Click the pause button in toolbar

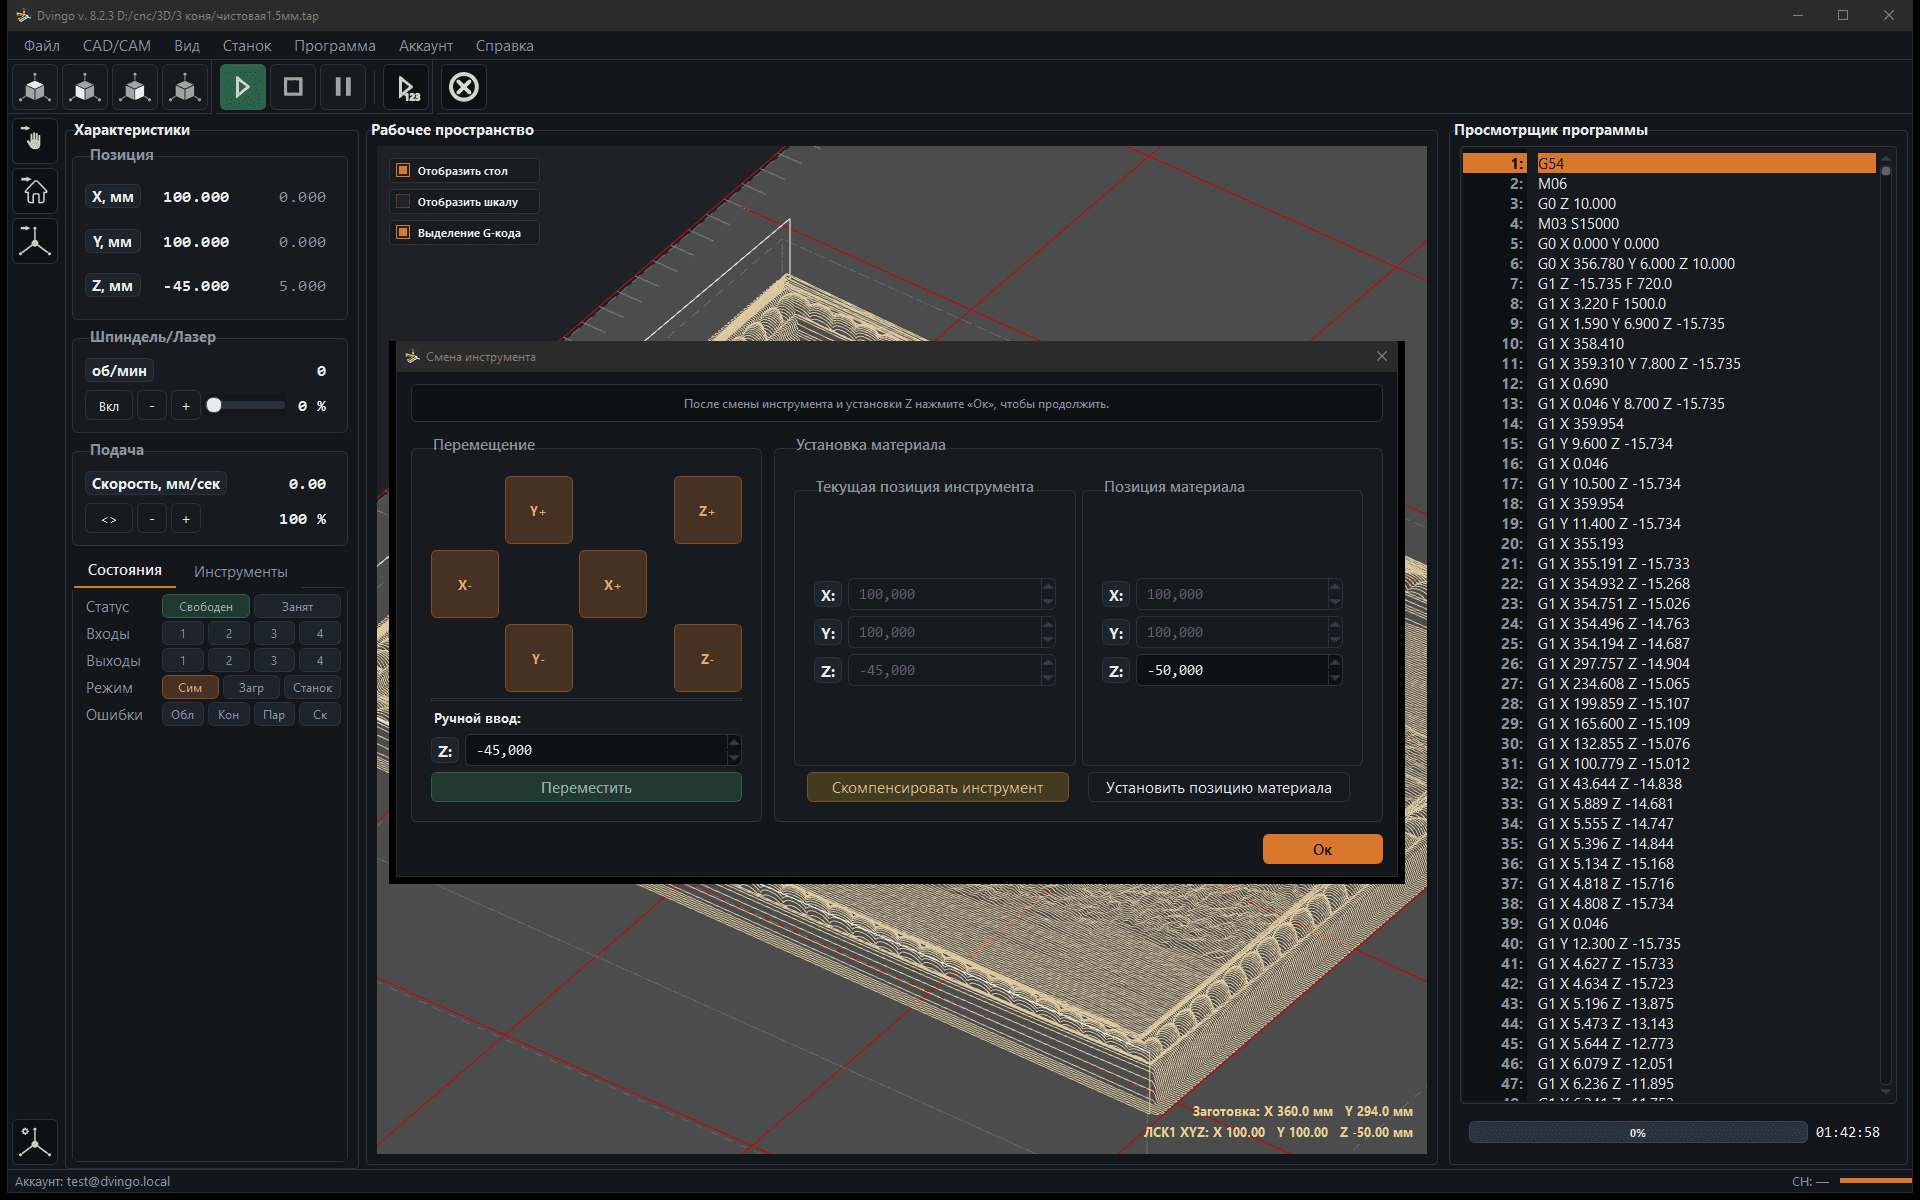click(x=343, y=87)
